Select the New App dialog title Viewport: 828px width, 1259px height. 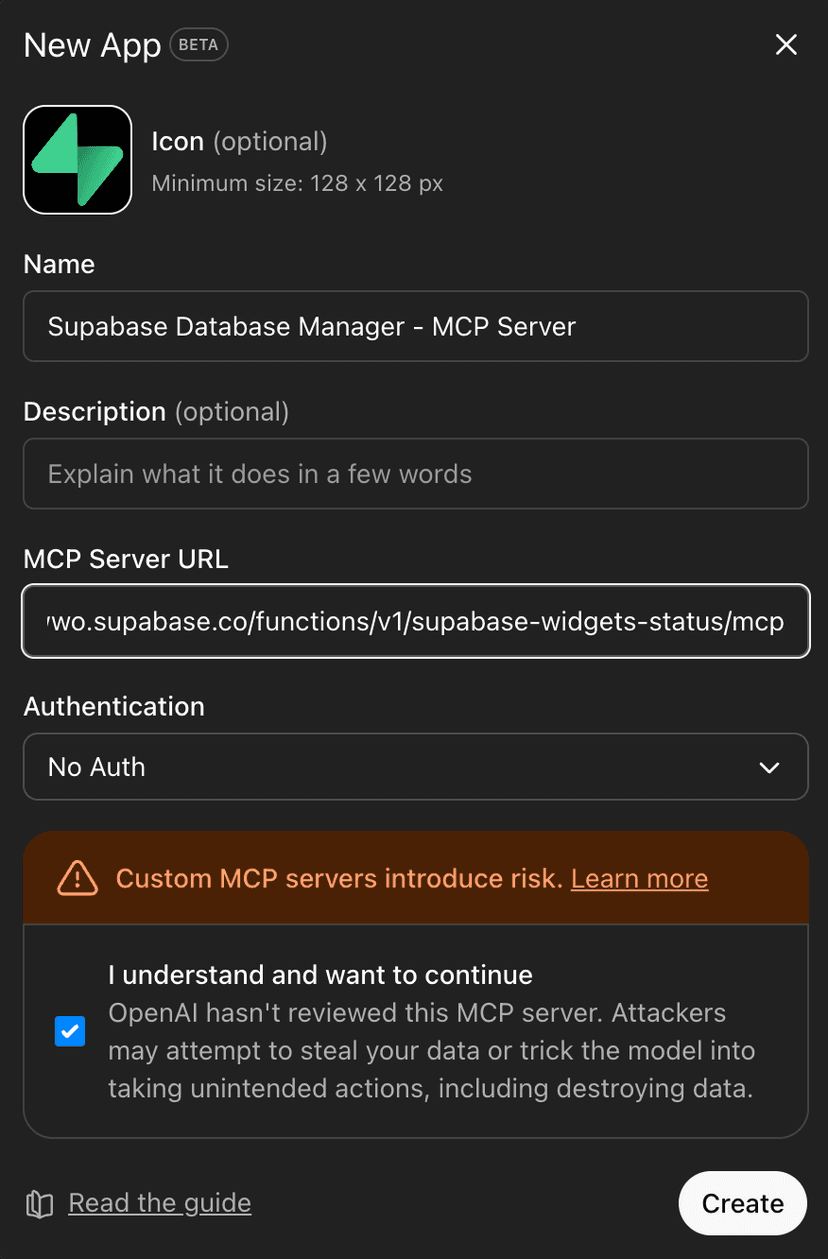coord(92,44)
